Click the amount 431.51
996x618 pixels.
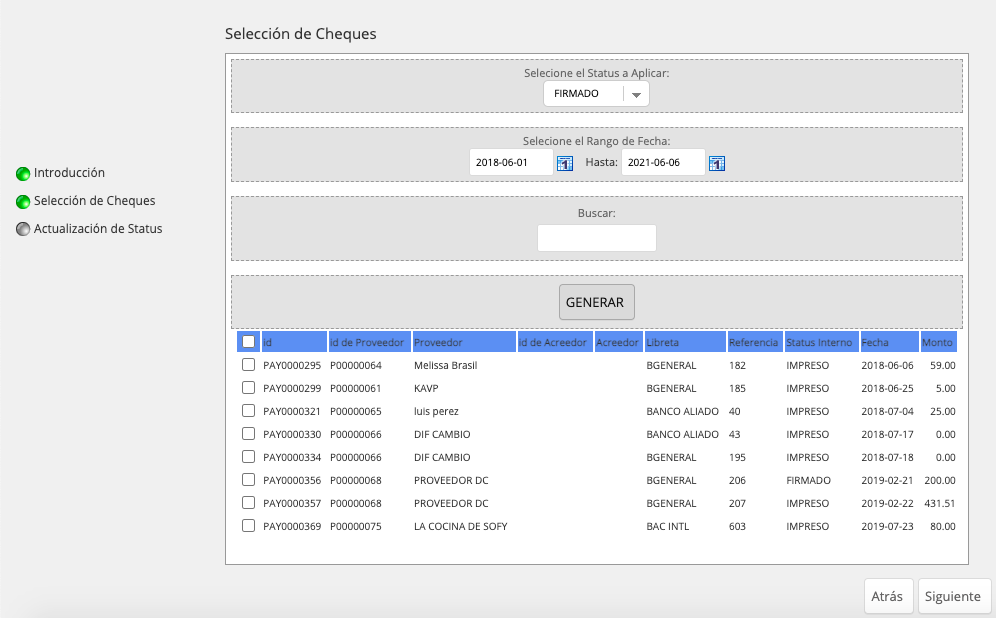pos(940,503)
